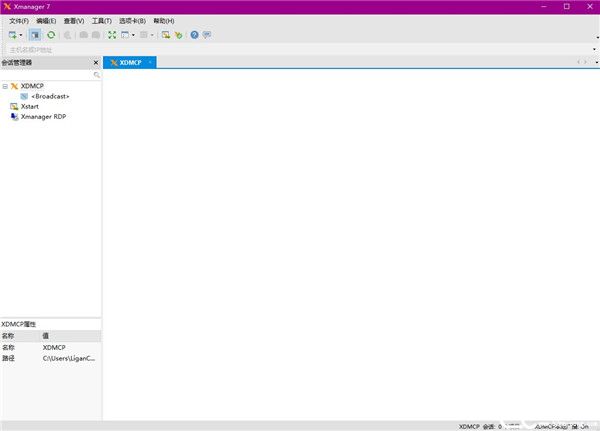Click the blue Help question mark icon
This screenshot has height=431, width=600.
pos(194,35)
